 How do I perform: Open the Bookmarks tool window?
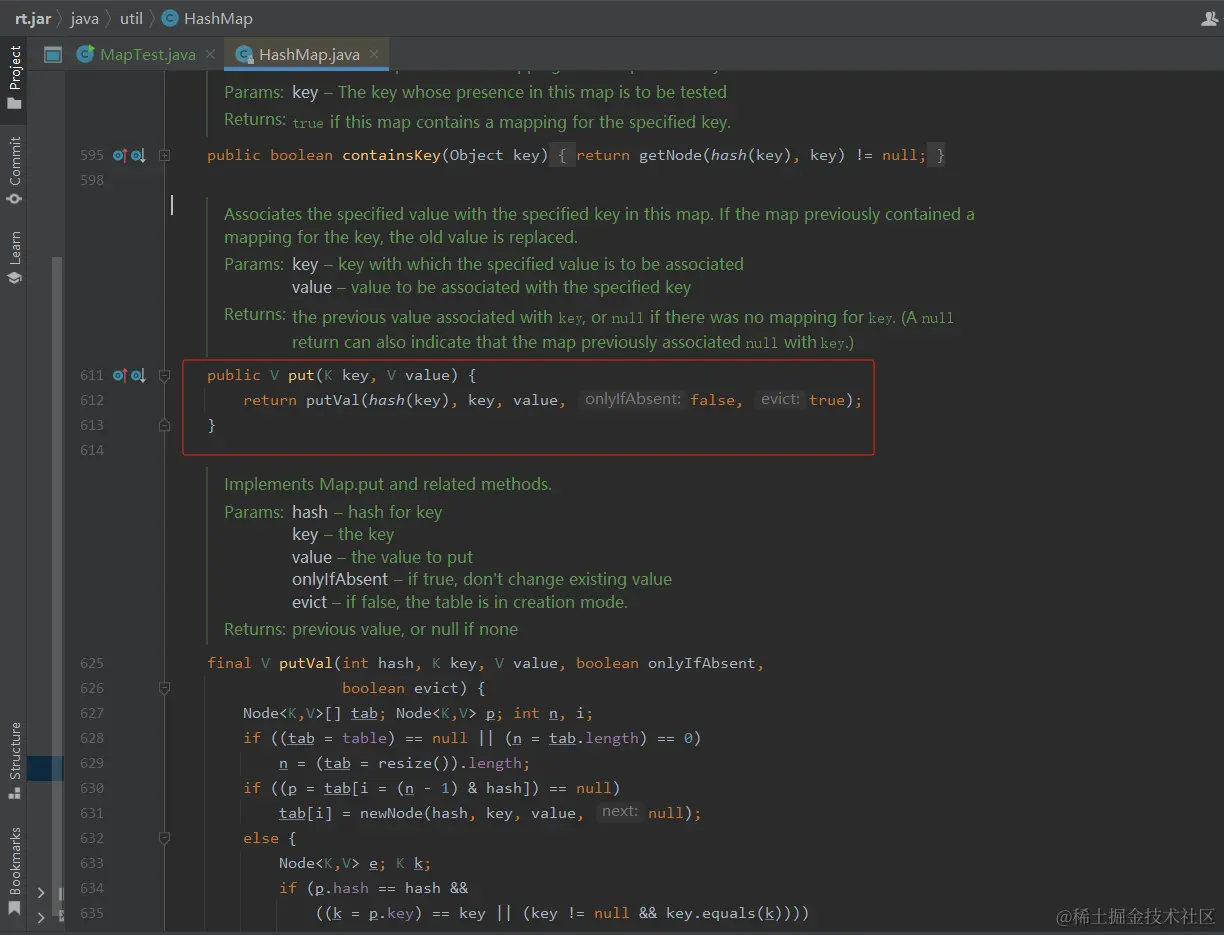pos(14,870)
